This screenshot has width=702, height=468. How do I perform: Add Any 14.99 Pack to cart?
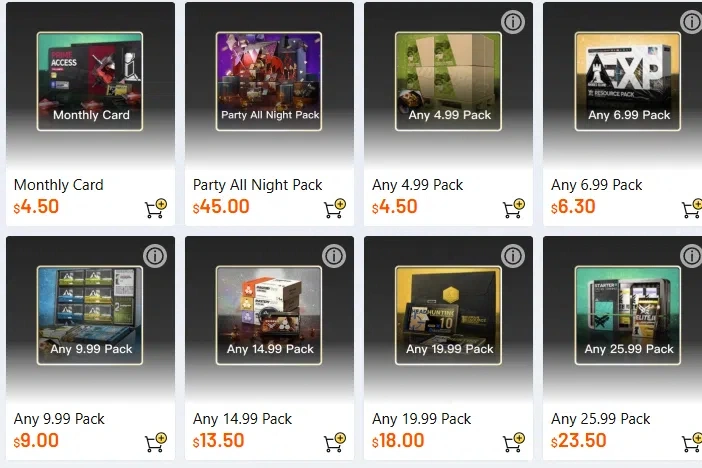coord(335,441)
